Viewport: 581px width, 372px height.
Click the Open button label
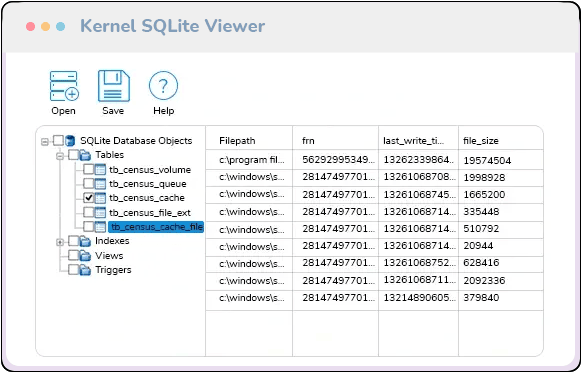[x=63, y=111]
